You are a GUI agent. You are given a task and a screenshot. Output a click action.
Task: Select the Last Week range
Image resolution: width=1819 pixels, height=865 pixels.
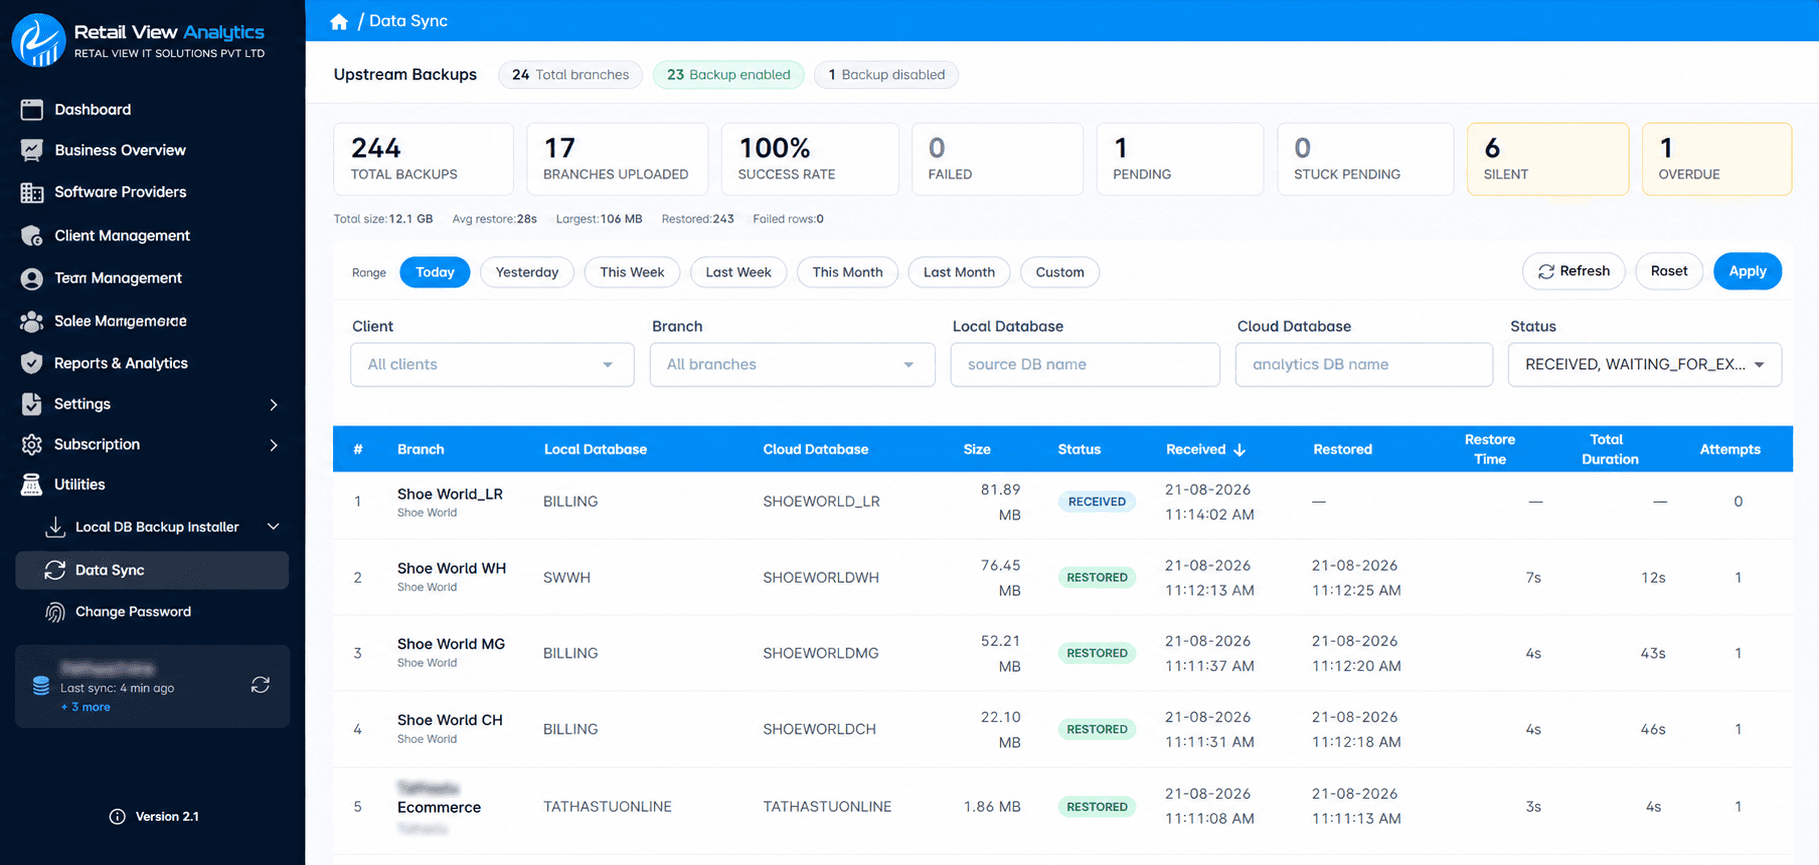(738, 272)
